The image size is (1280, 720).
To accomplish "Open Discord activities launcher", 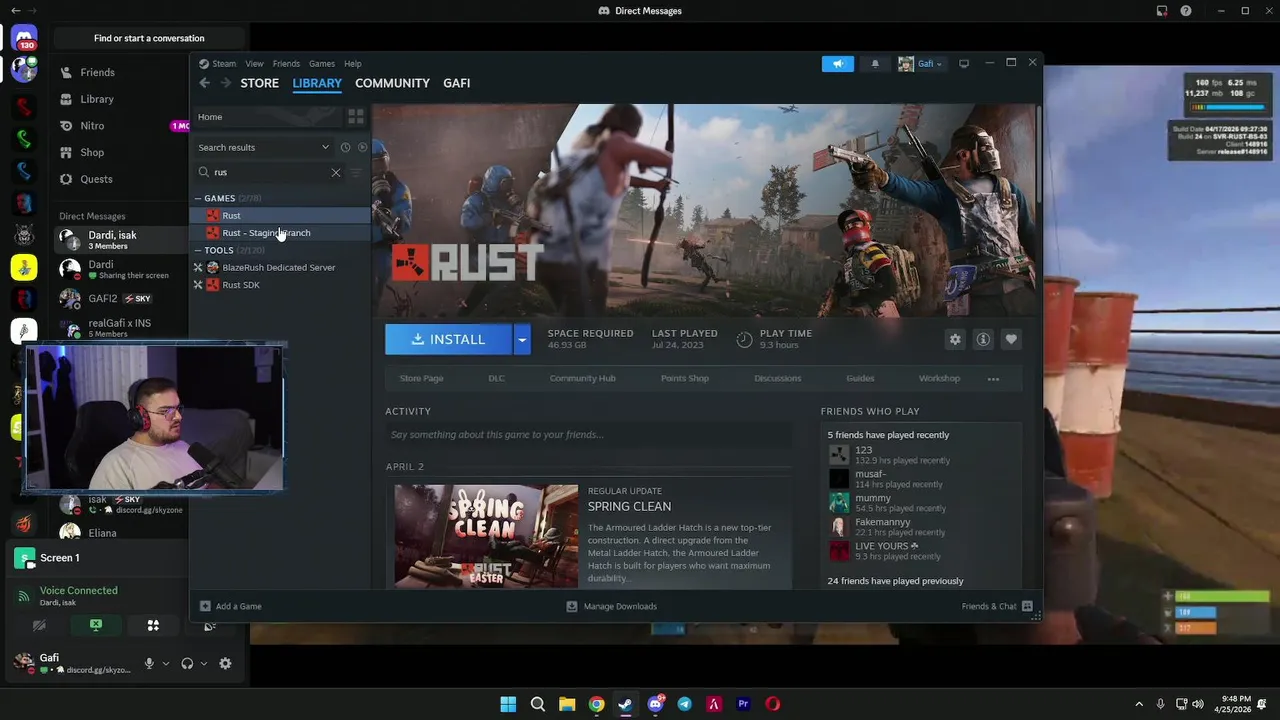I will coord(153,625).
